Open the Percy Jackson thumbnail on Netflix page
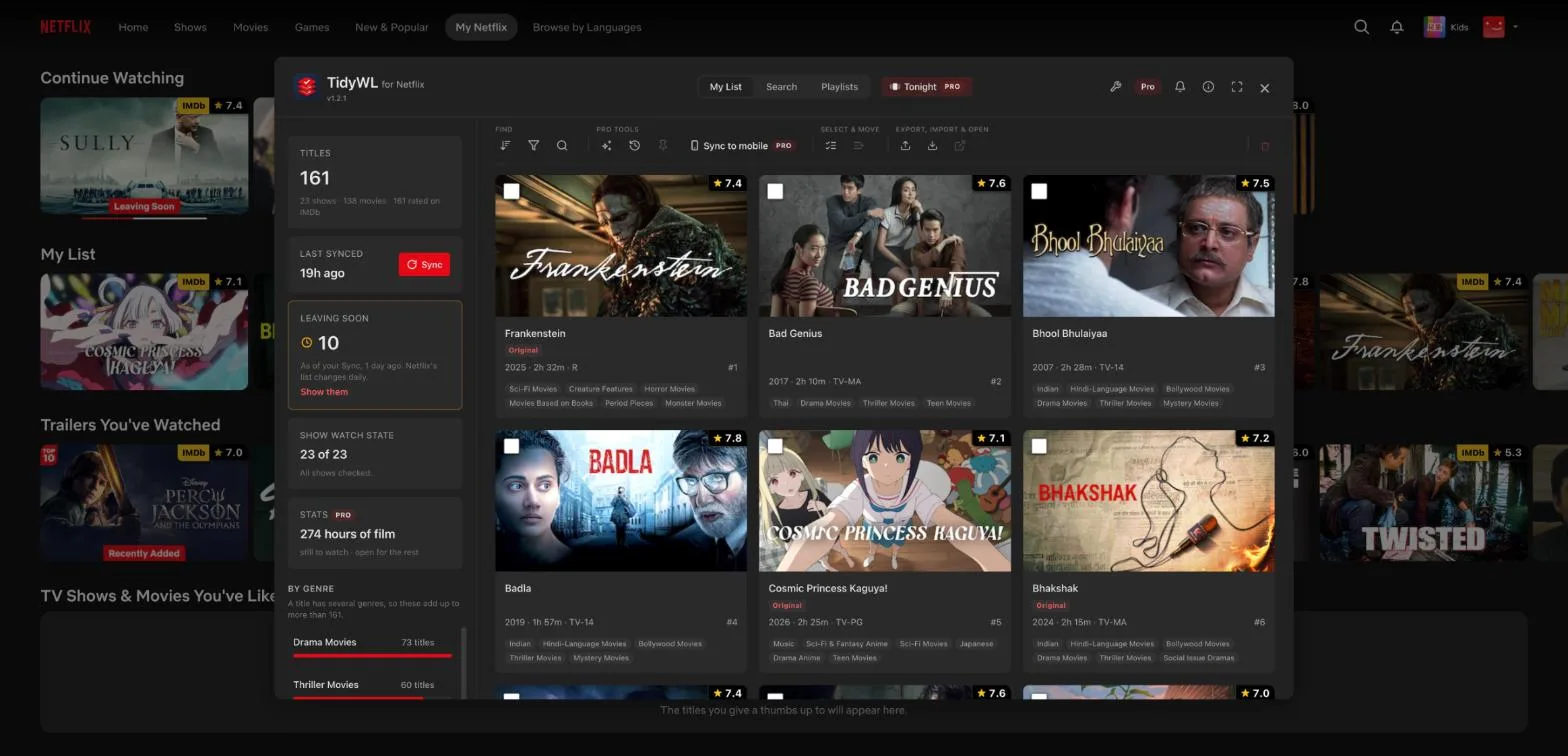This screenshot has width=1568, height=756. (144, 502)
